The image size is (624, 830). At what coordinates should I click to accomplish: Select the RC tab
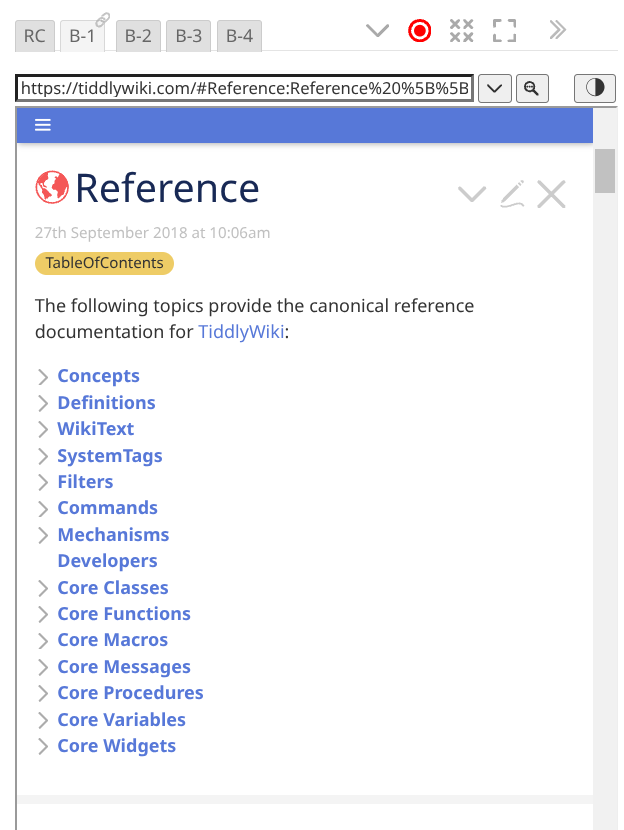[x=35, y=37]
